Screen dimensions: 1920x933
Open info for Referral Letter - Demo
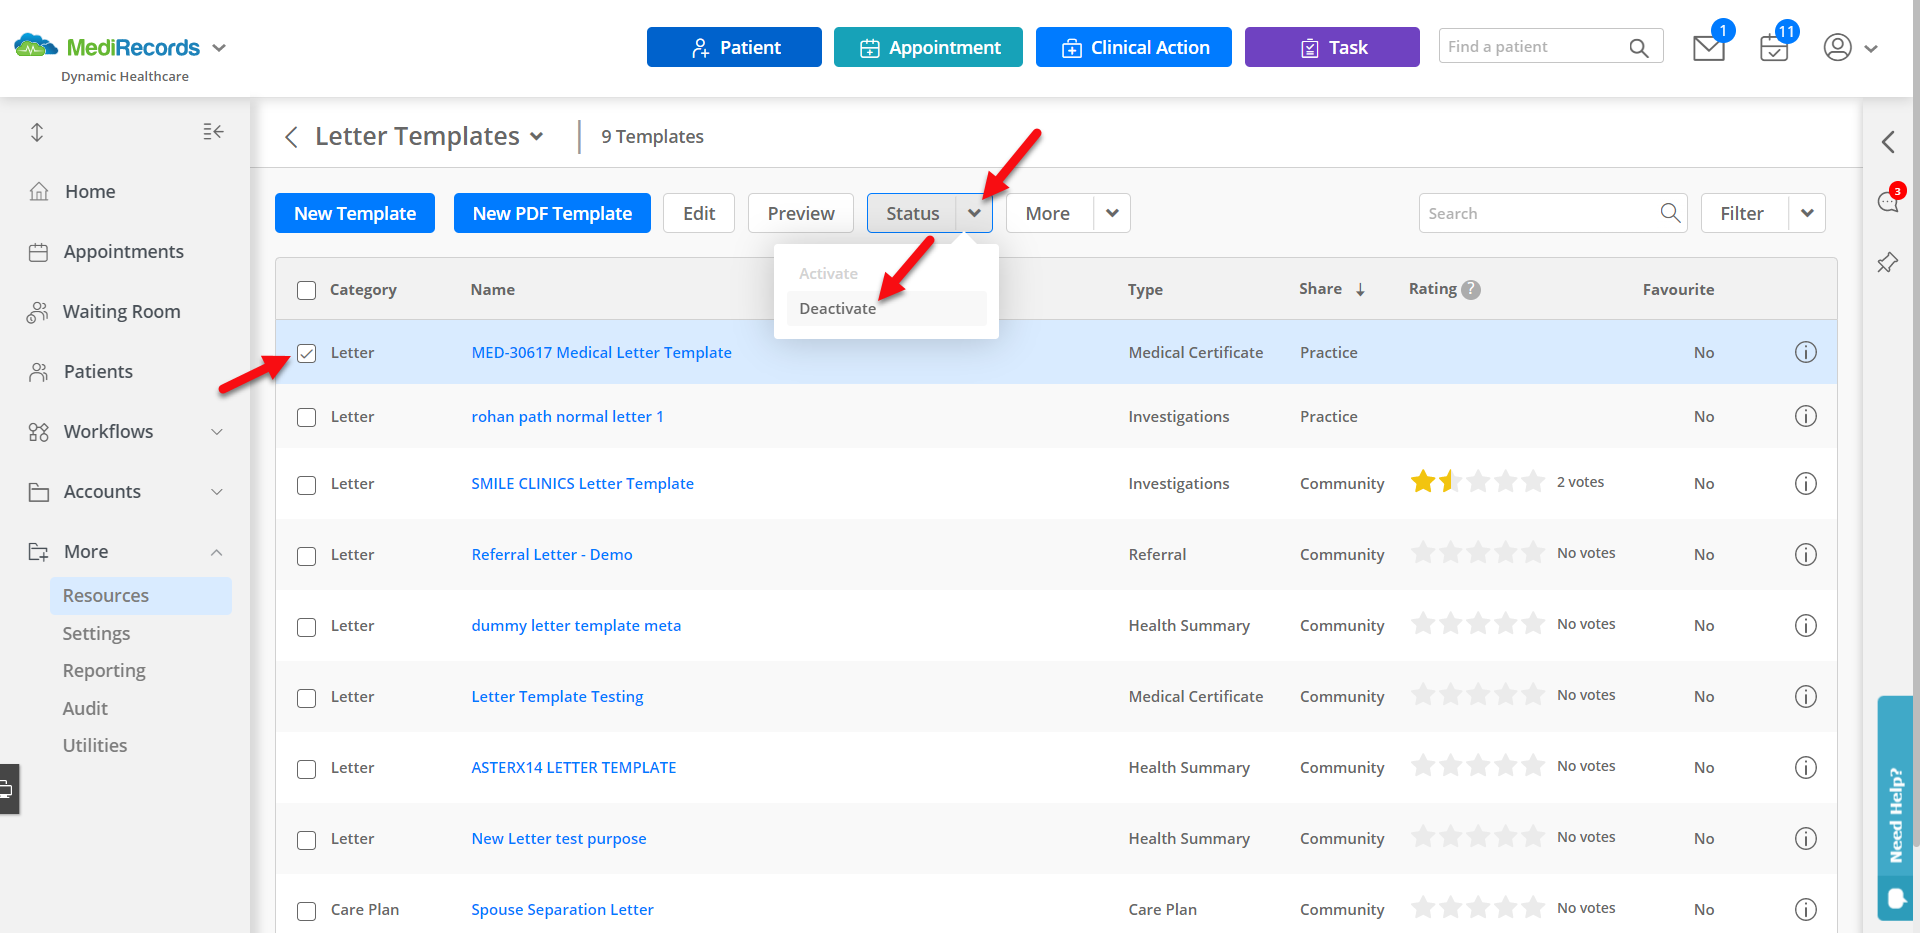point(1805,554)
